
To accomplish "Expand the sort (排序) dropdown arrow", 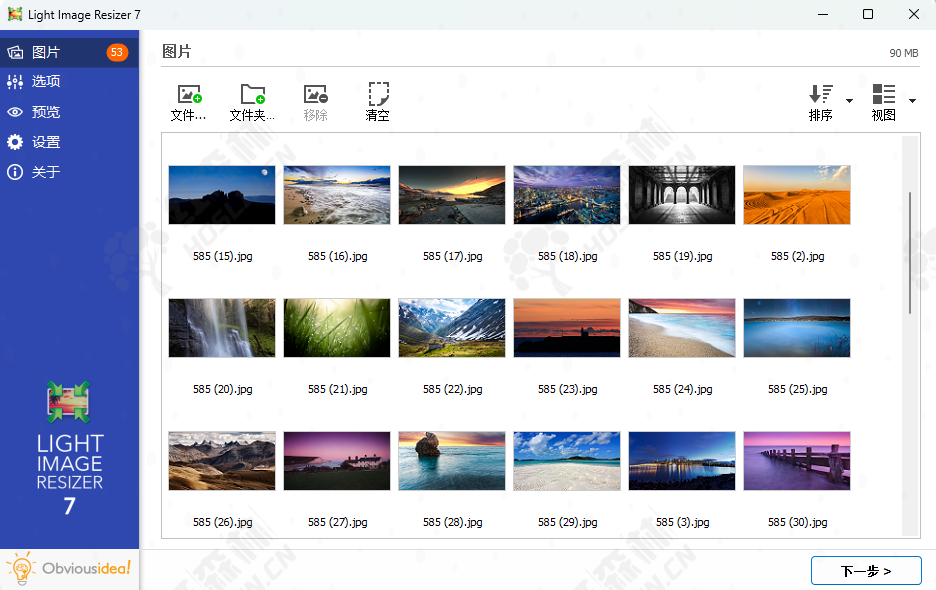I will point(849,101).
